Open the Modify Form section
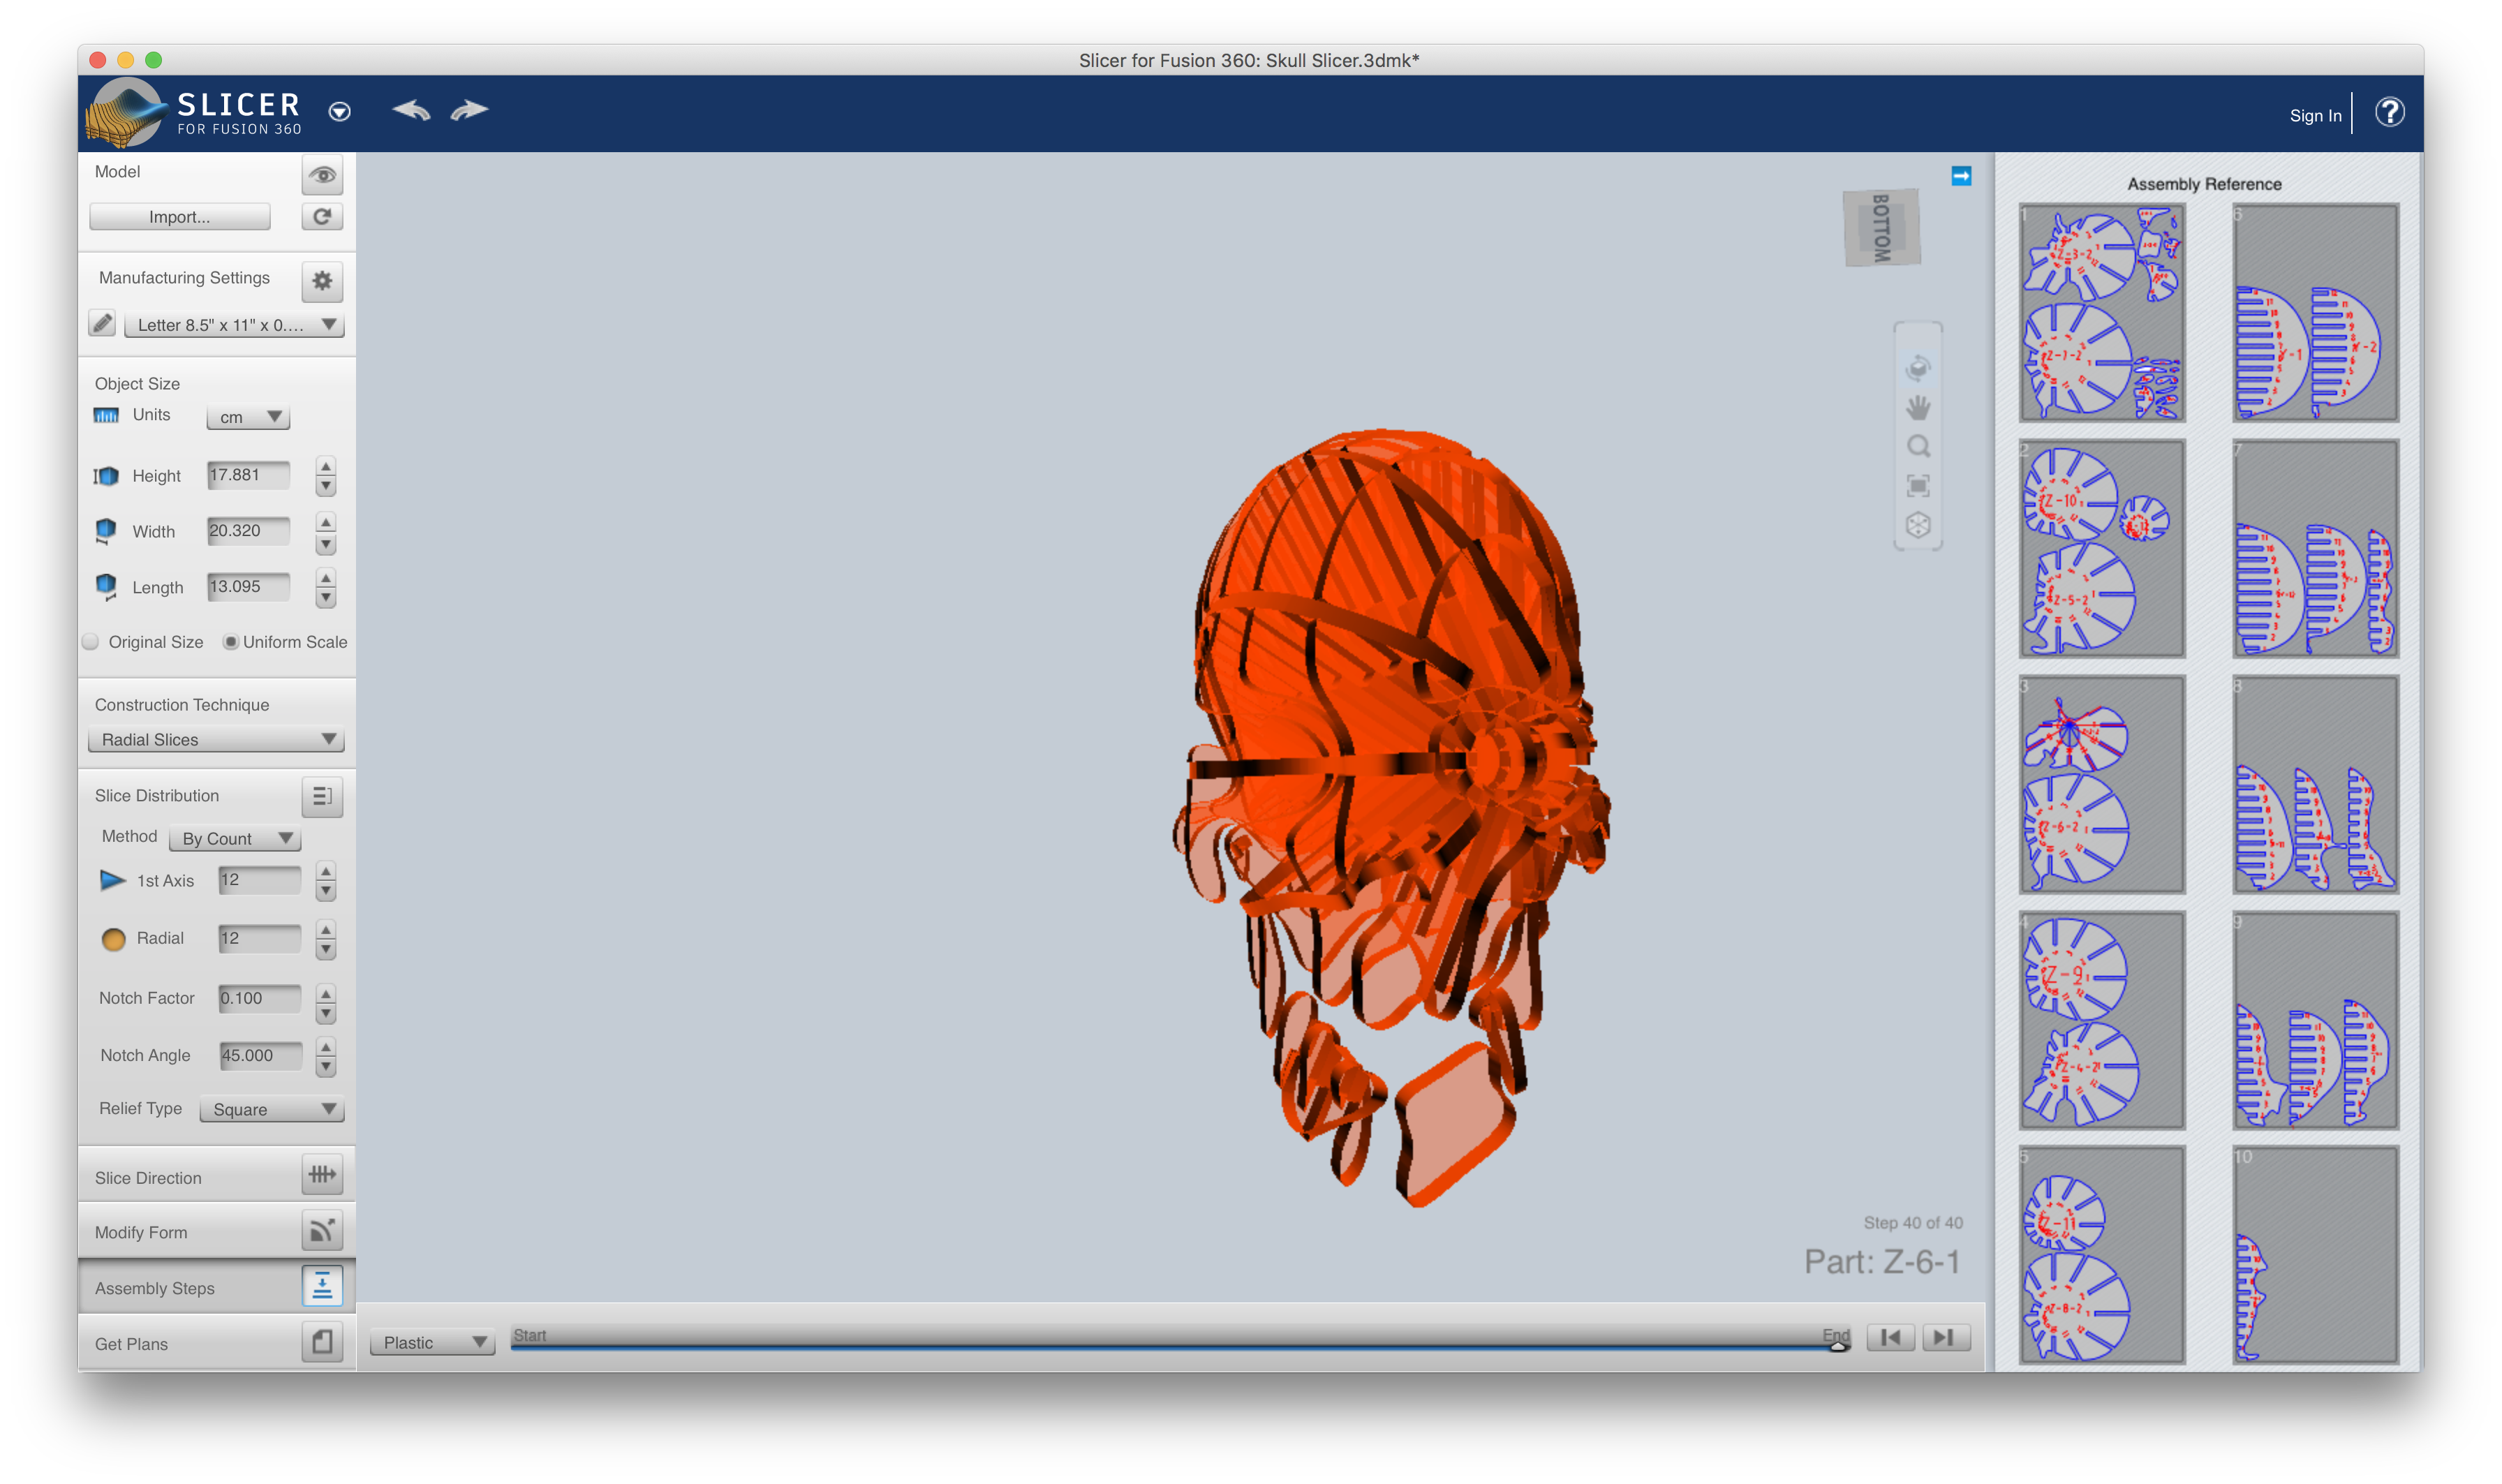The width and height of the screenshot is (2502, 1484). click(x=217, y=1232)
